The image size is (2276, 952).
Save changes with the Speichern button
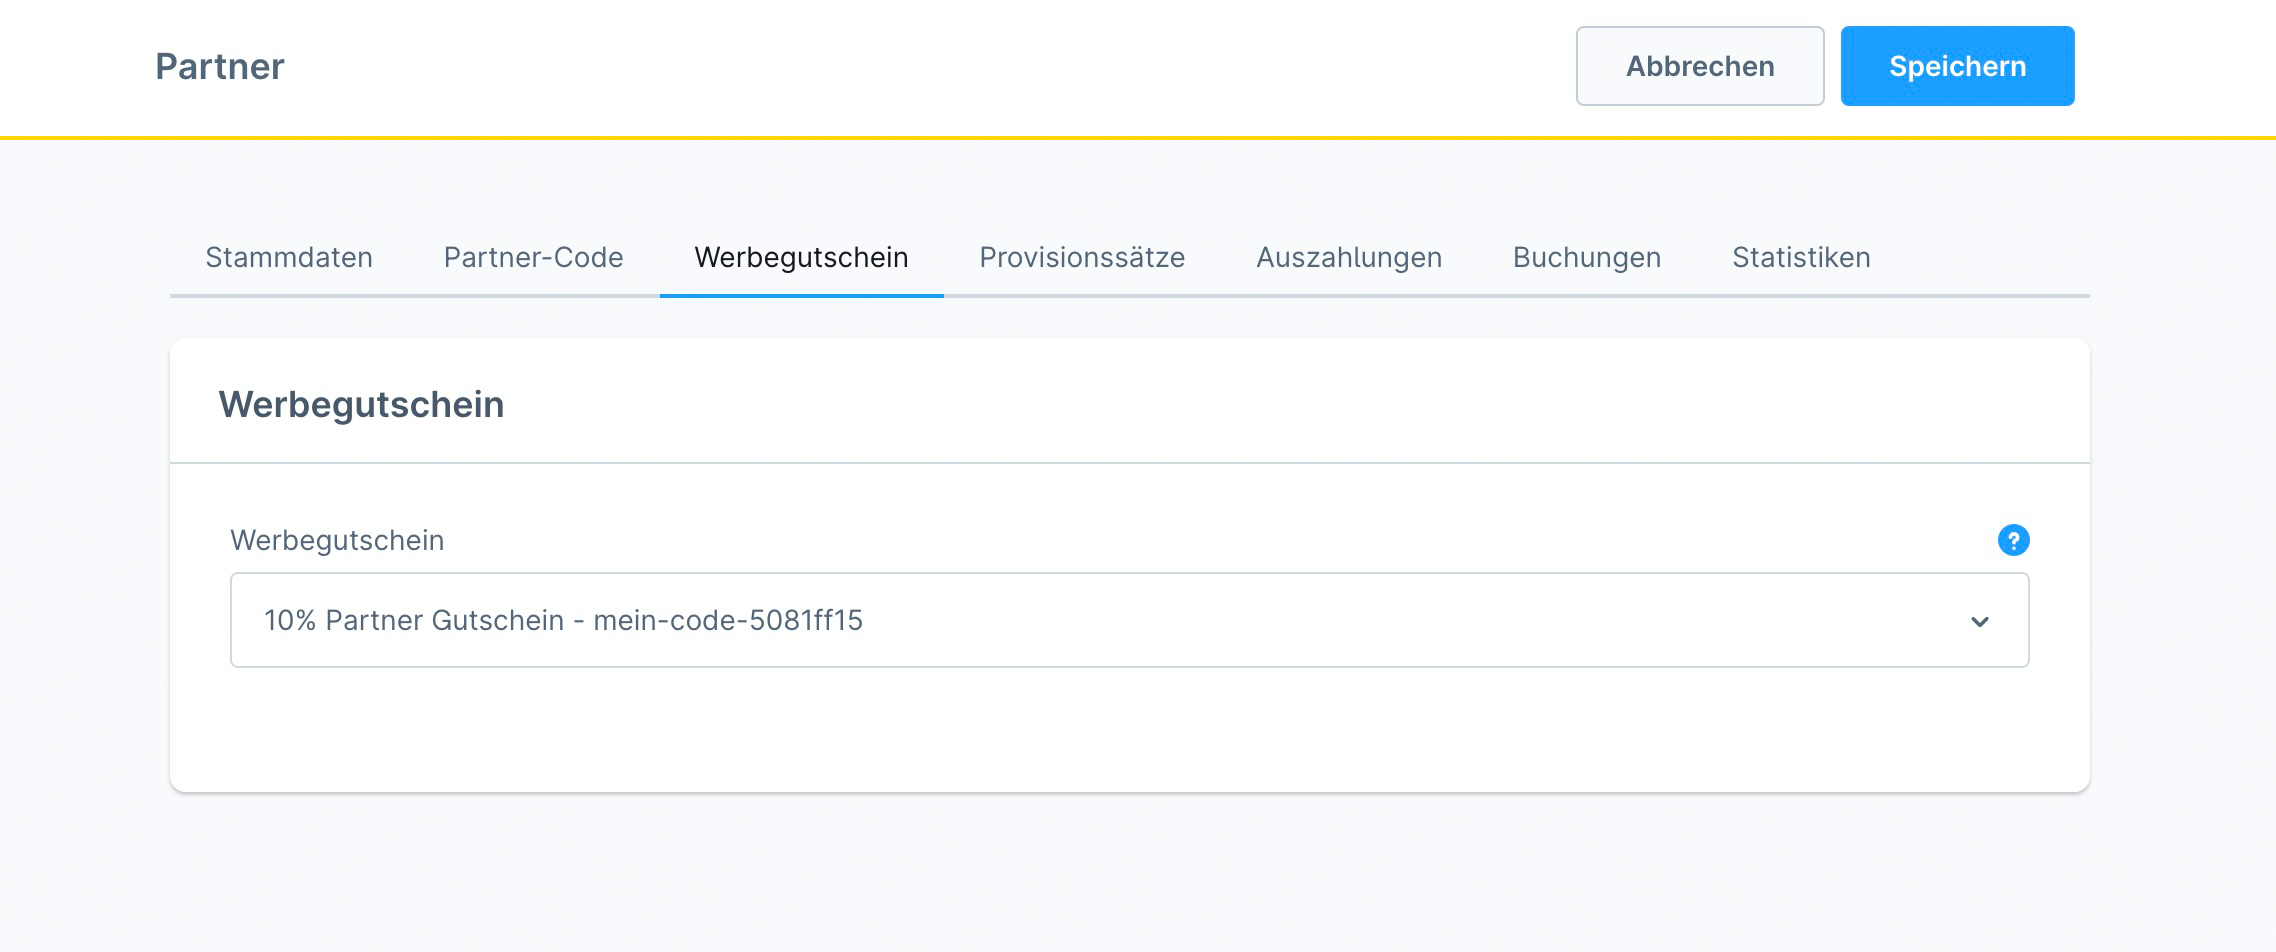tap(1957, 66)
